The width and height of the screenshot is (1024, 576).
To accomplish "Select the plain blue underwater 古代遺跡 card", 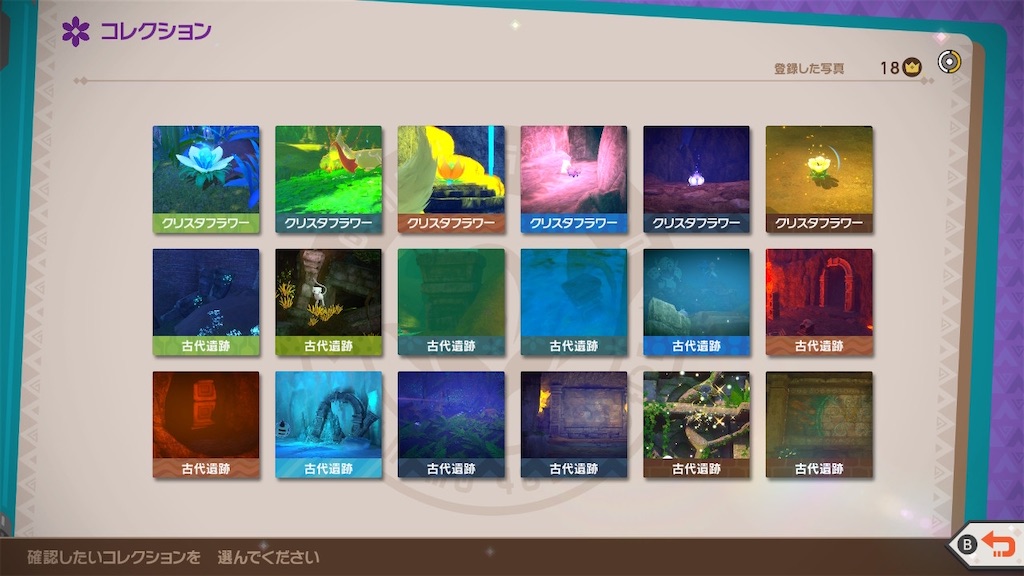I will click(x=574, y=302).
